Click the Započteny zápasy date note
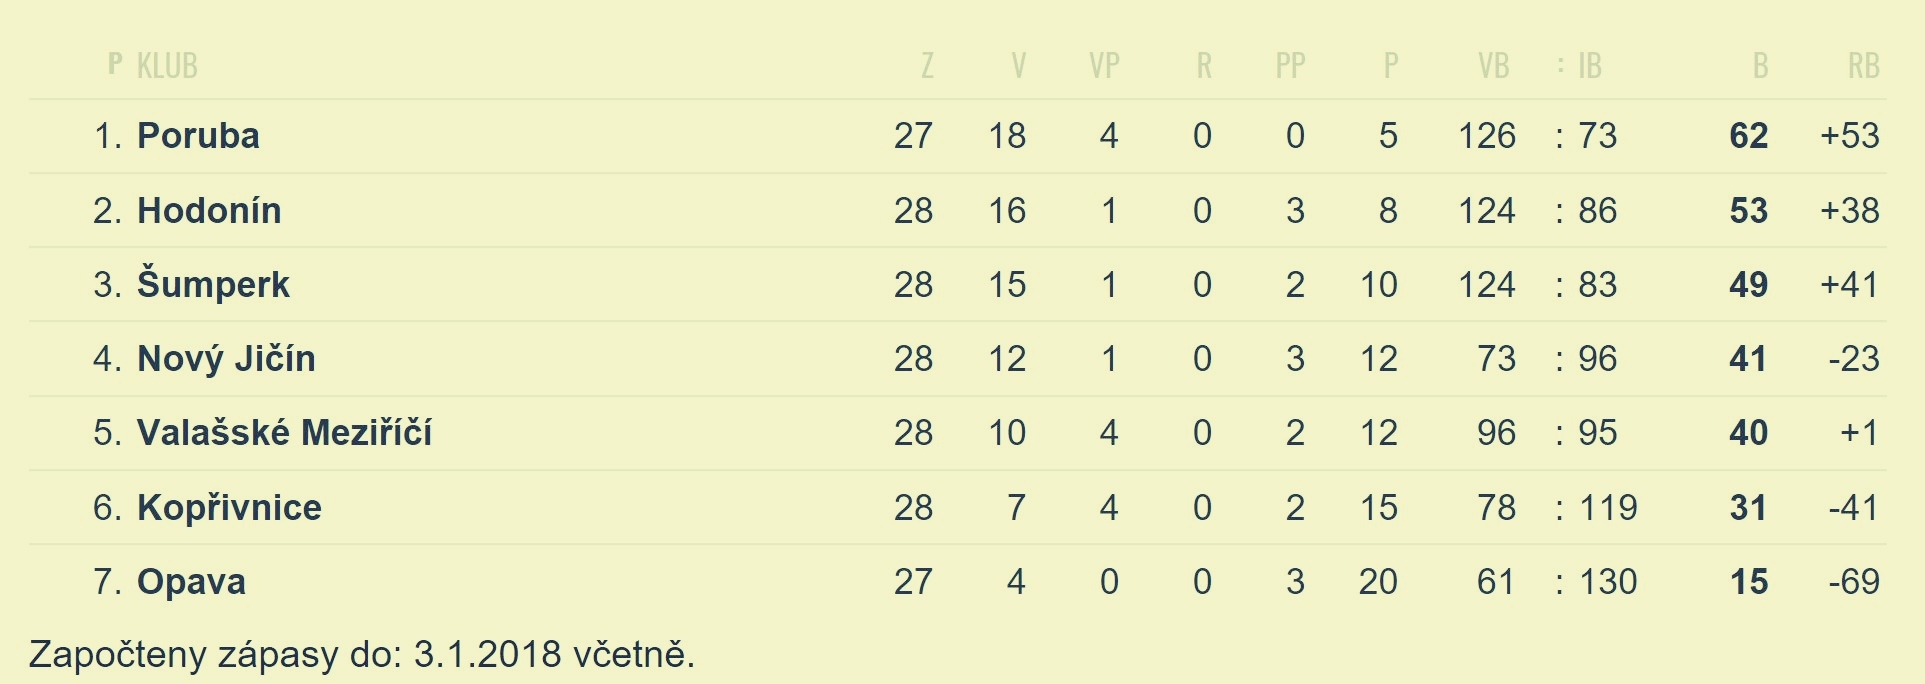The width and height of the screenshot is (1925, 684). [362, 655]
